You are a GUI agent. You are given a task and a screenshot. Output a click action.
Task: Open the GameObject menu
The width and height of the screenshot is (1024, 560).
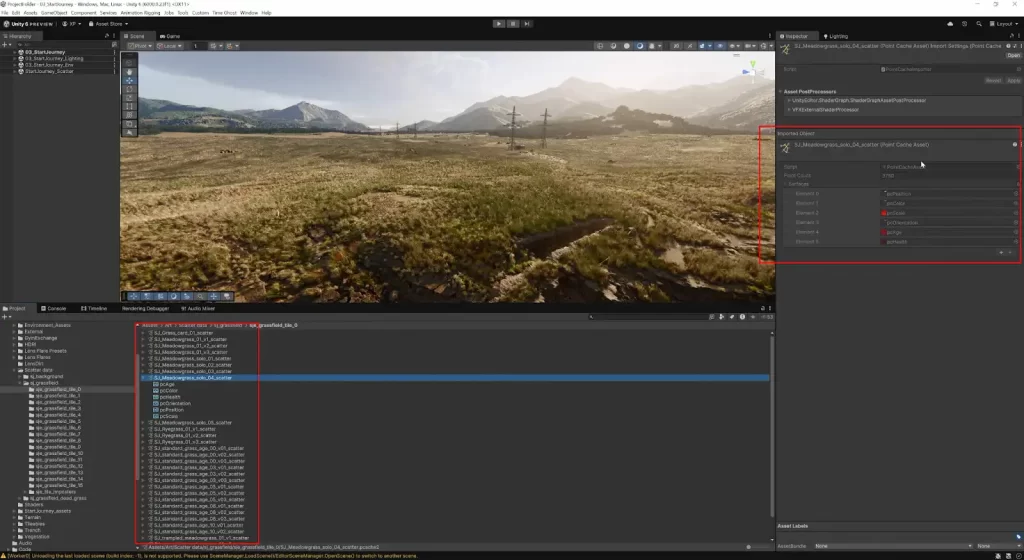click(55, 13)
